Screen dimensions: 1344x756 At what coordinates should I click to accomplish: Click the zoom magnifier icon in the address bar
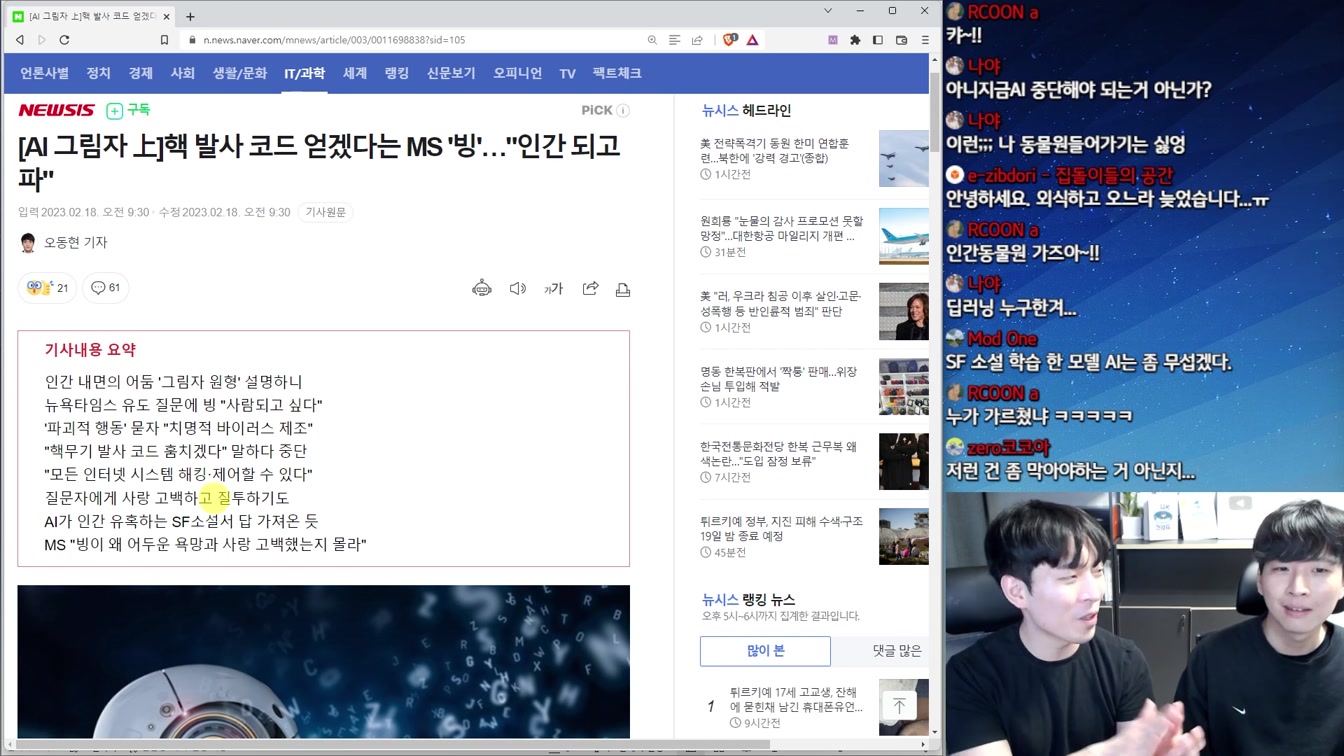[x=652, y=40]
